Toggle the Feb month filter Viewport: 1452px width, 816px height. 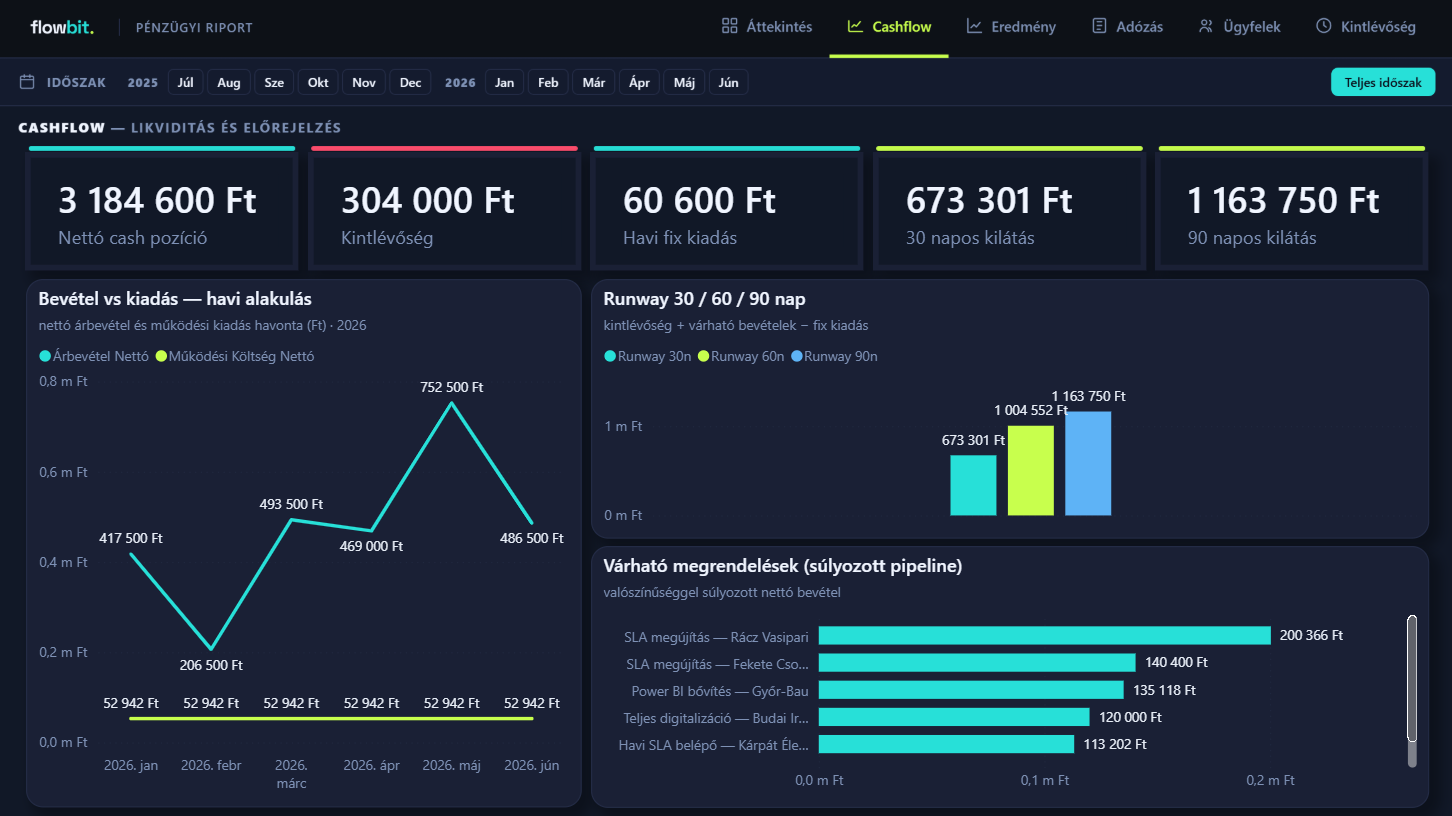coord(548,83)
